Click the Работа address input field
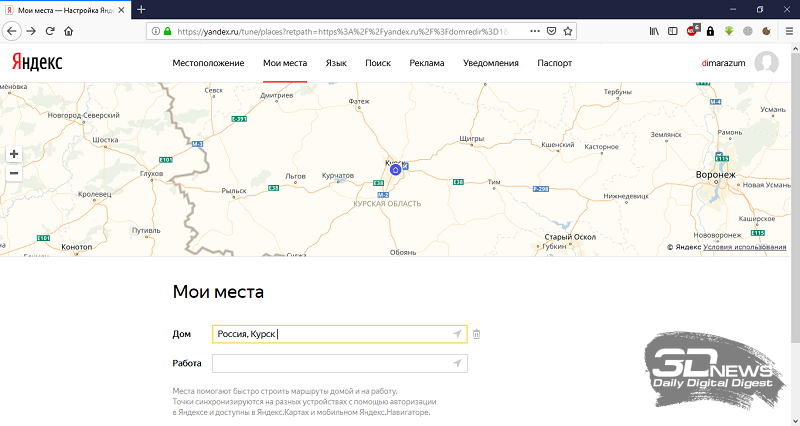The image size is (800, 426). click(340, 363)
